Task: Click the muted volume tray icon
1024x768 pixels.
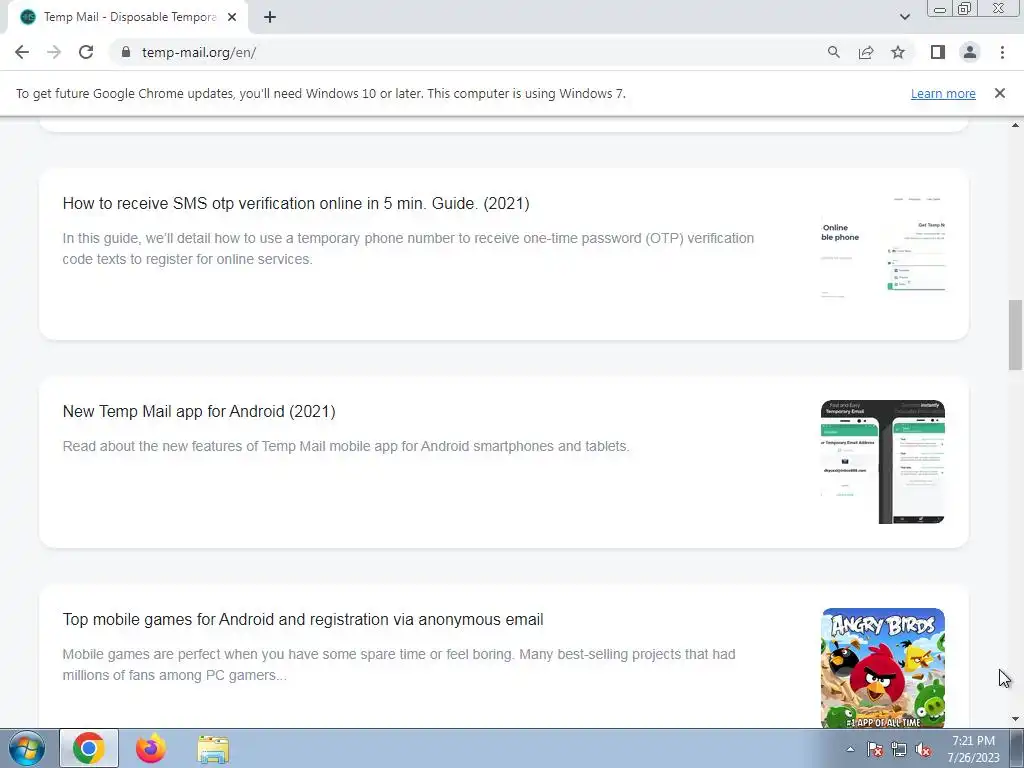Action: tap(923, 749)
